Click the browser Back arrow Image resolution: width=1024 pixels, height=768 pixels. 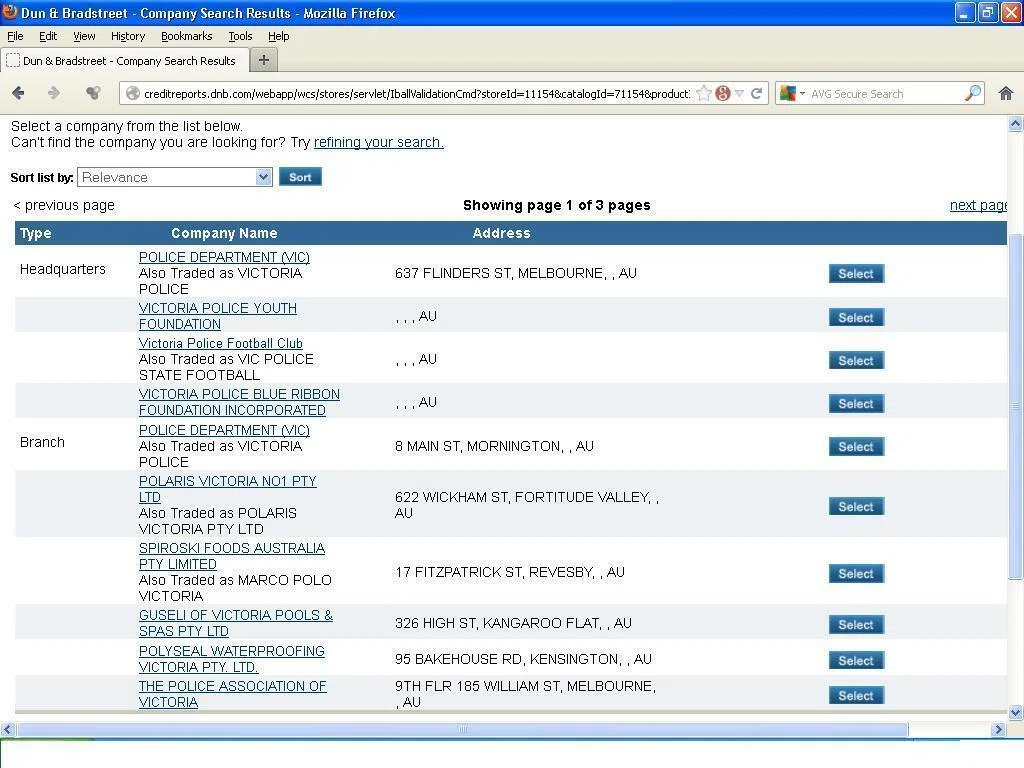[18, 93]
